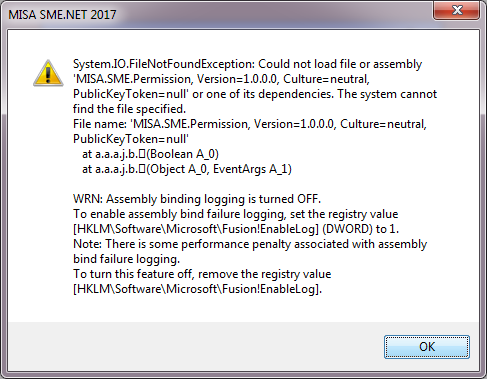Click the final "[HKLM\Software\Microsoft\Fusion!EnableLog]." line

pyautogui.click(x=197, y=289)
